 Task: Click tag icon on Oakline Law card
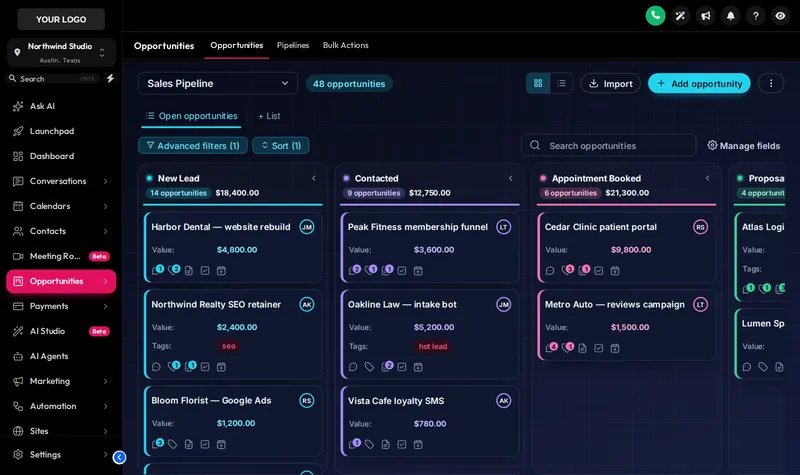click(369, 366)
